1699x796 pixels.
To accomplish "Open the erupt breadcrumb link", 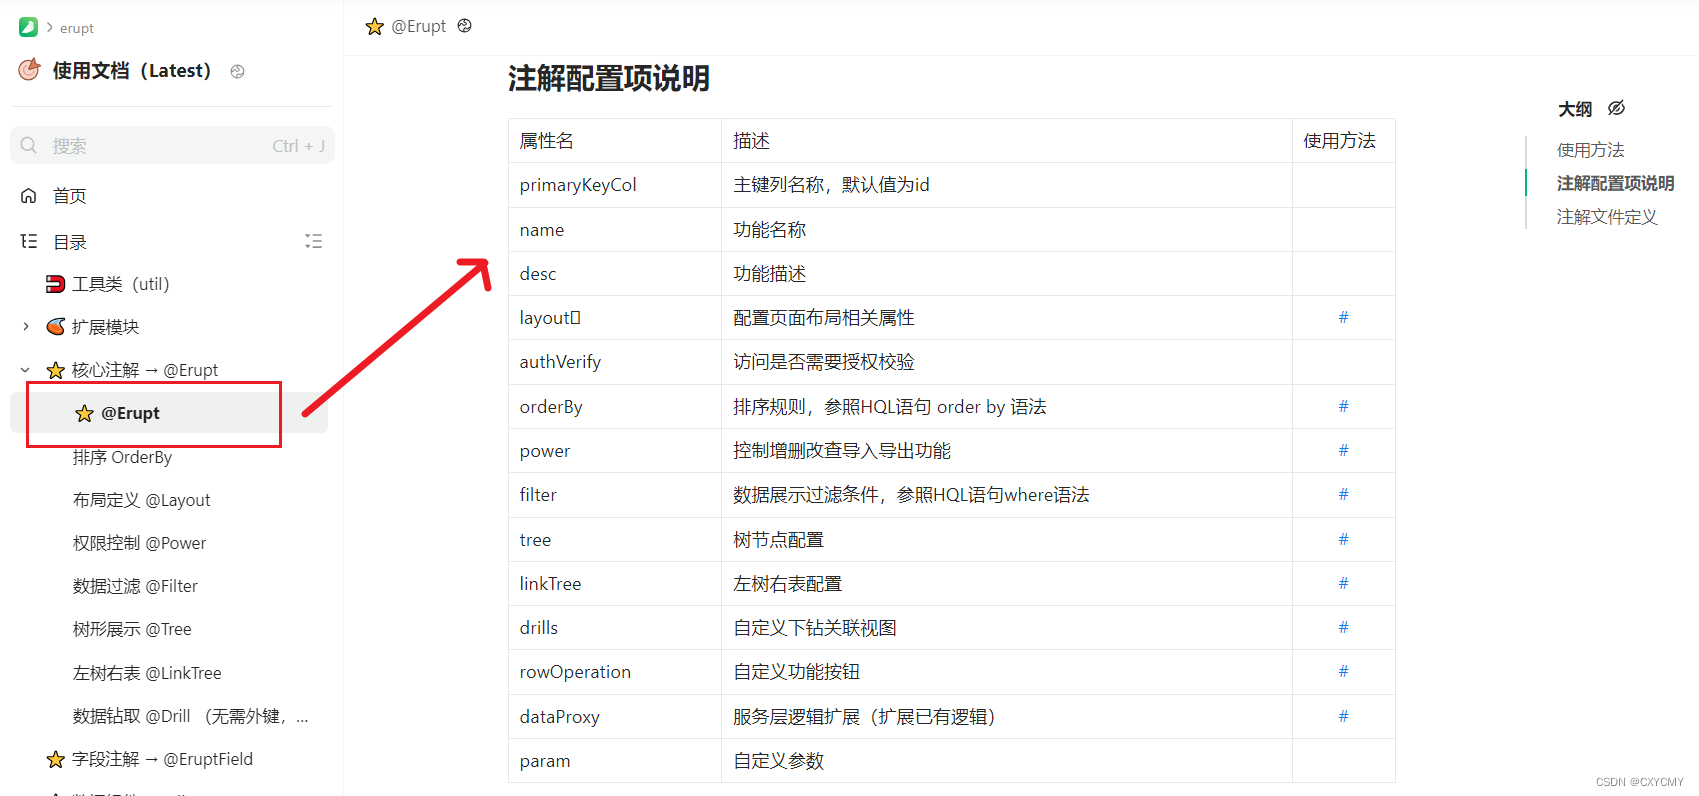I will pos(77,28).
